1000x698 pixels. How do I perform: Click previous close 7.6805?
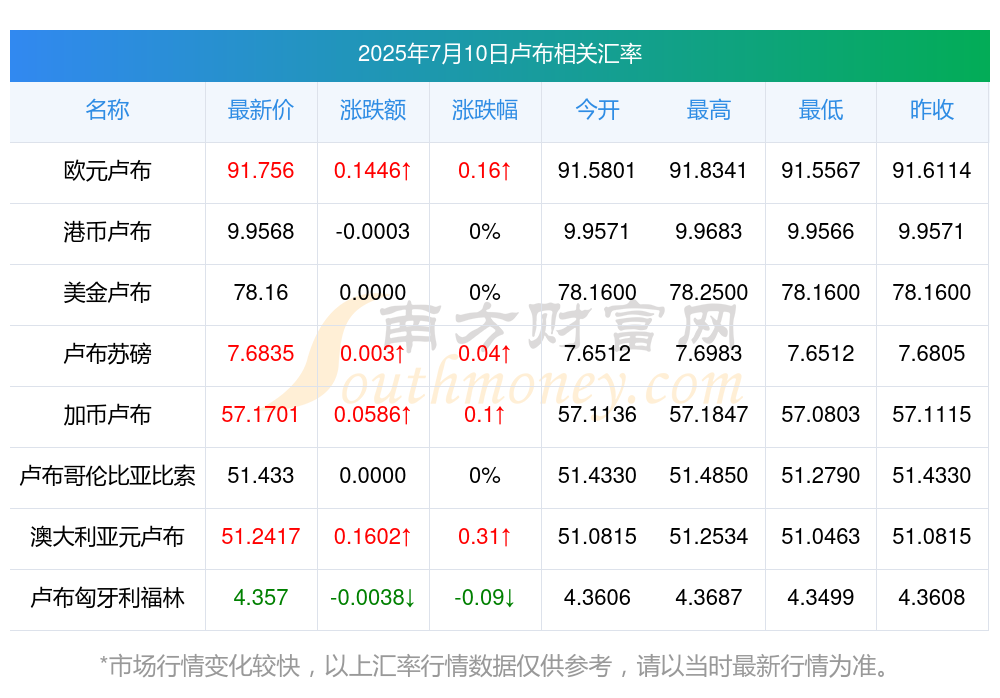click(x=932, y=353)
